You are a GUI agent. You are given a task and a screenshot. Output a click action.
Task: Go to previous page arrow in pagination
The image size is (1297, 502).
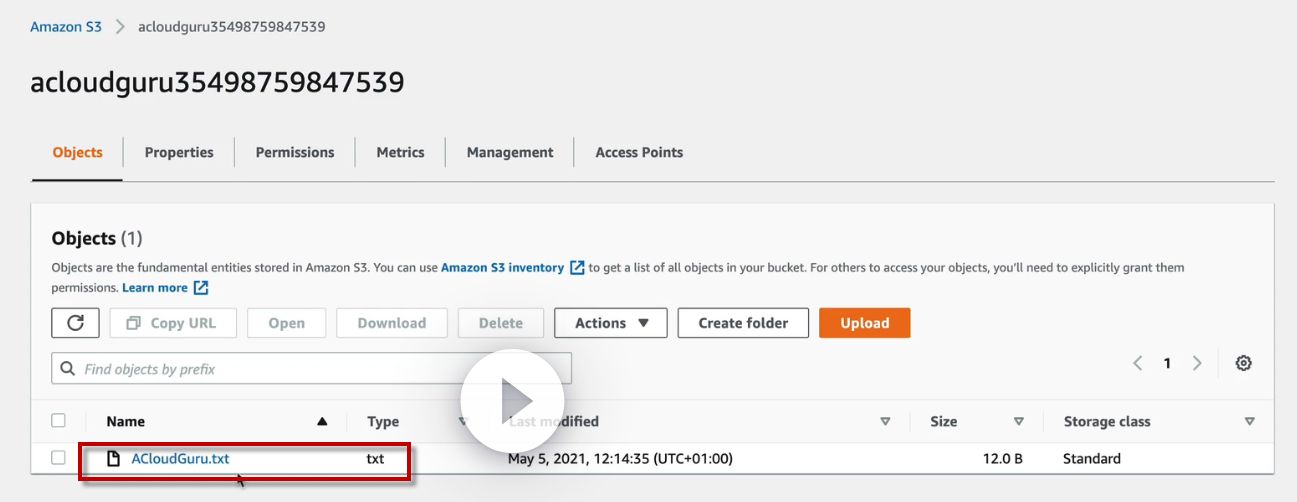coord(1137,364)
